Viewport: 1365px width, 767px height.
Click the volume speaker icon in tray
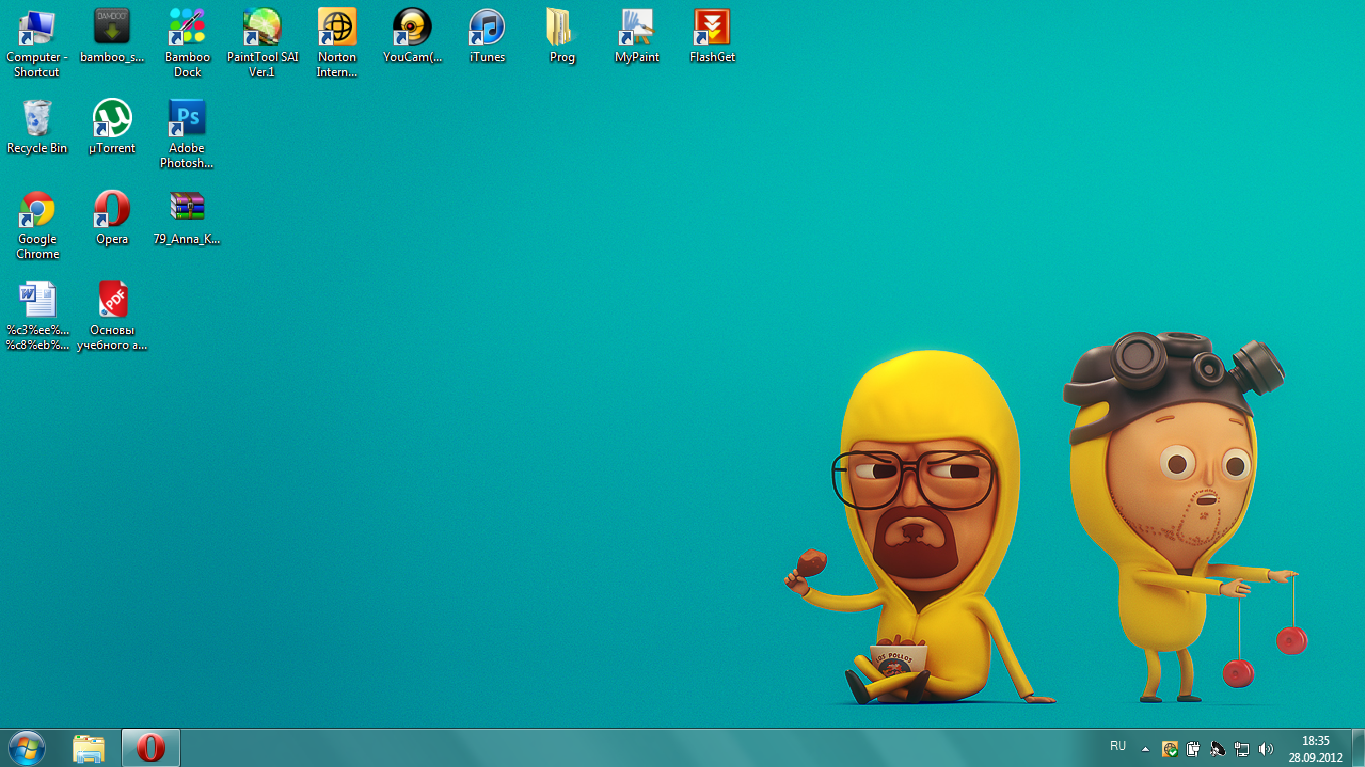click(1266, 748)
